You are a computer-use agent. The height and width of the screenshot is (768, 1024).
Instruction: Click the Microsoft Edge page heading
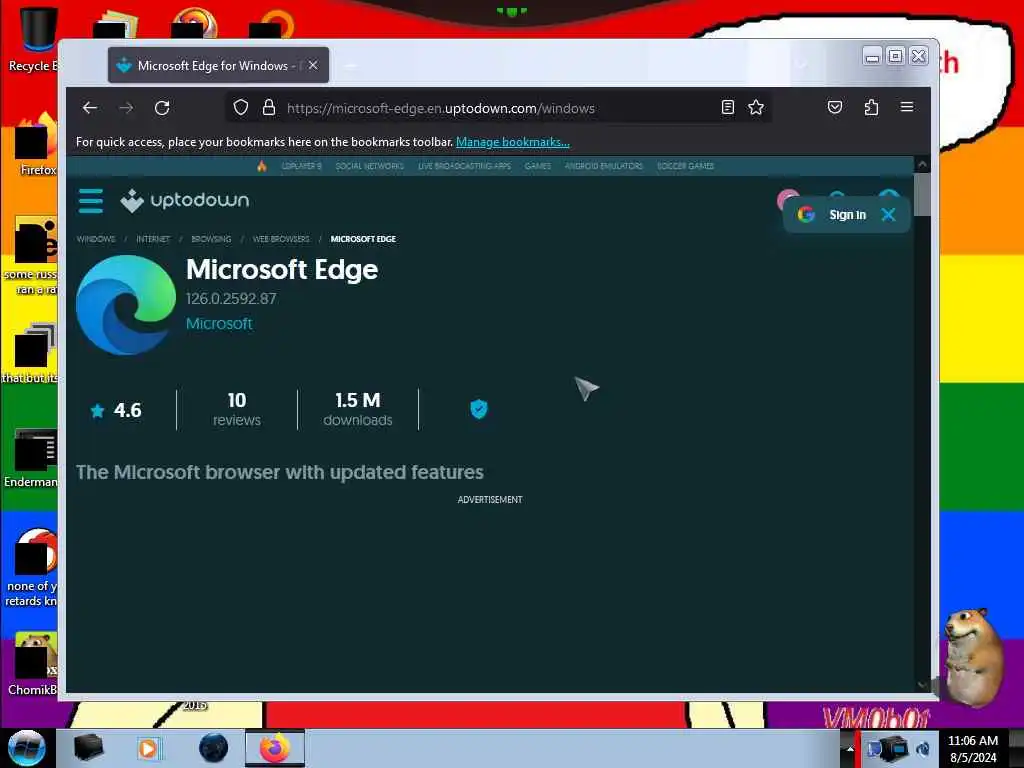tap(282, 269)
